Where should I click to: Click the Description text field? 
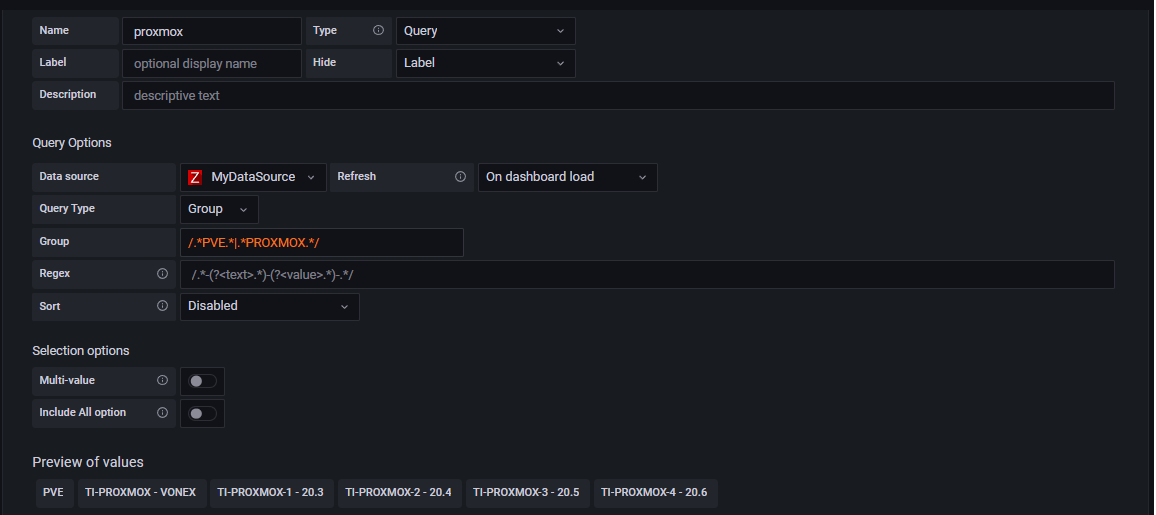click(617, 95)
